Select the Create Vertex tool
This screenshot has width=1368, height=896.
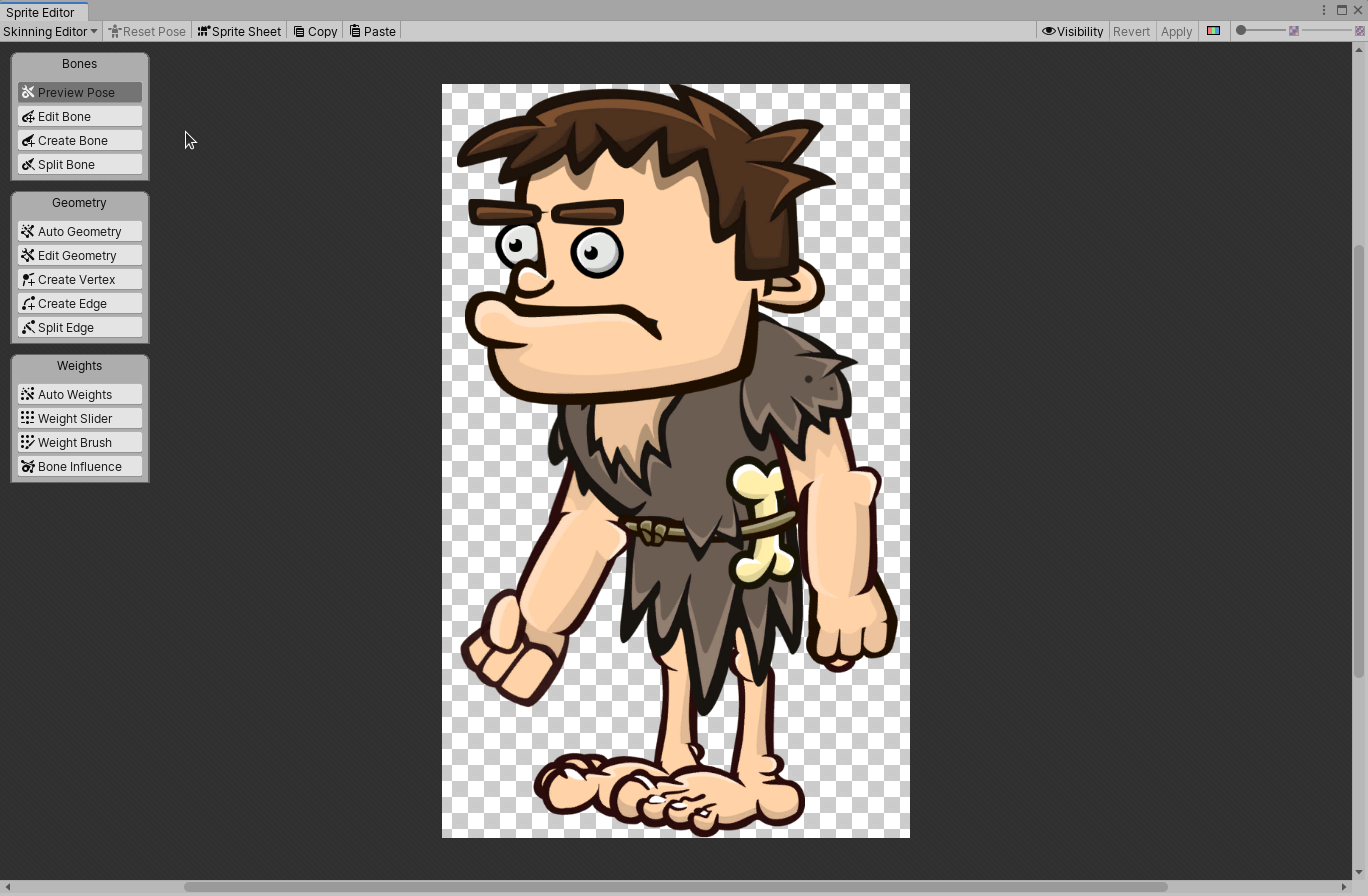(79, 280)
